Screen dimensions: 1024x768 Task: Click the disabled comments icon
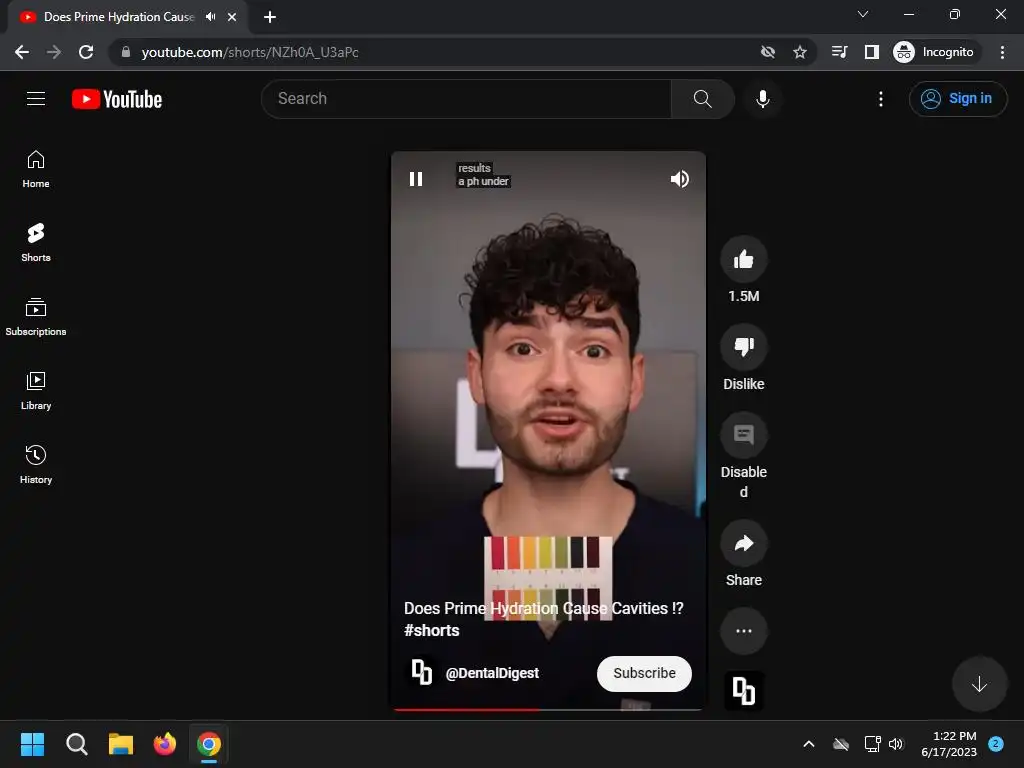pyautogui.click(x=743, y=435)
